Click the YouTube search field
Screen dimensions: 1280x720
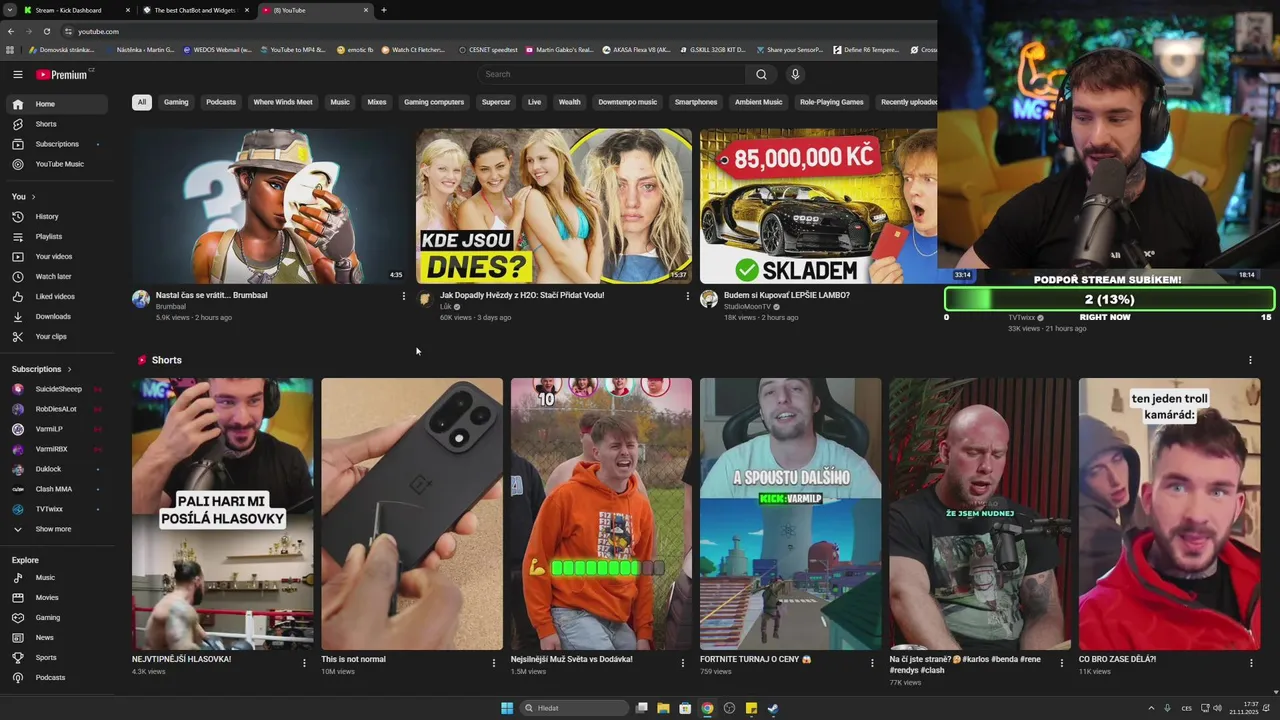[611, 74]
